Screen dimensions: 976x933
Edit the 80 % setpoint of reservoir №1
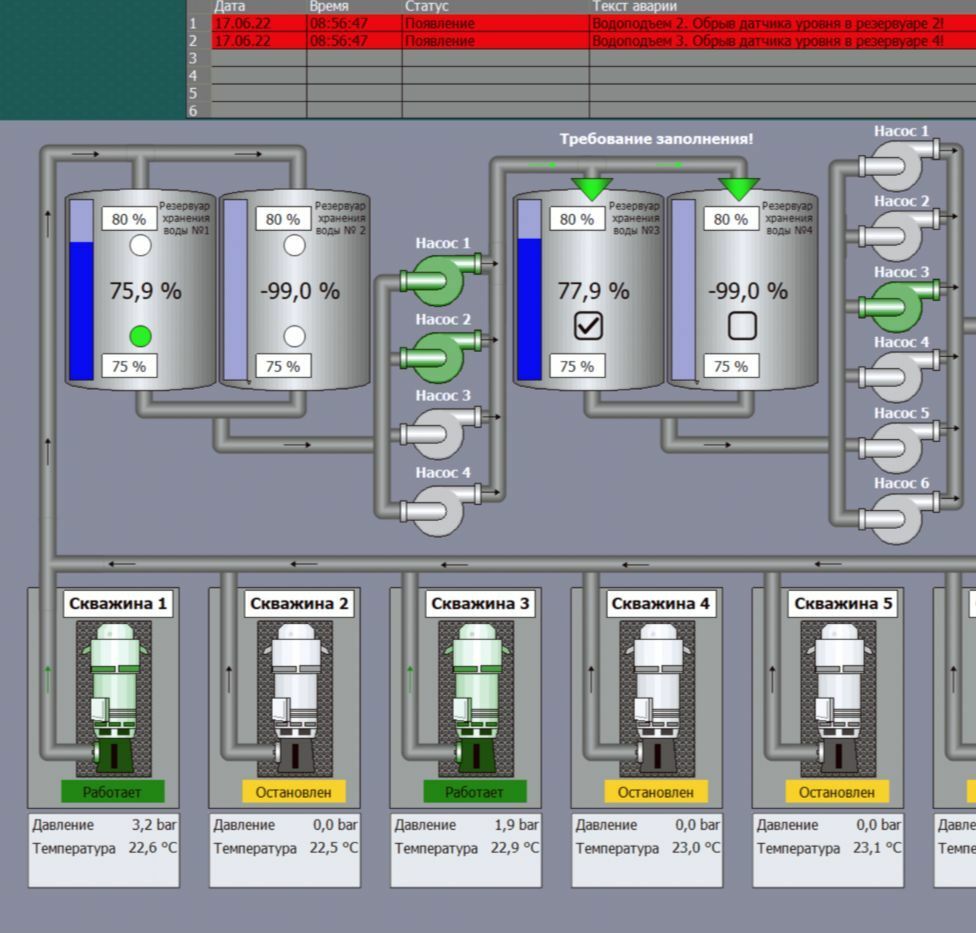coord(129,219)
